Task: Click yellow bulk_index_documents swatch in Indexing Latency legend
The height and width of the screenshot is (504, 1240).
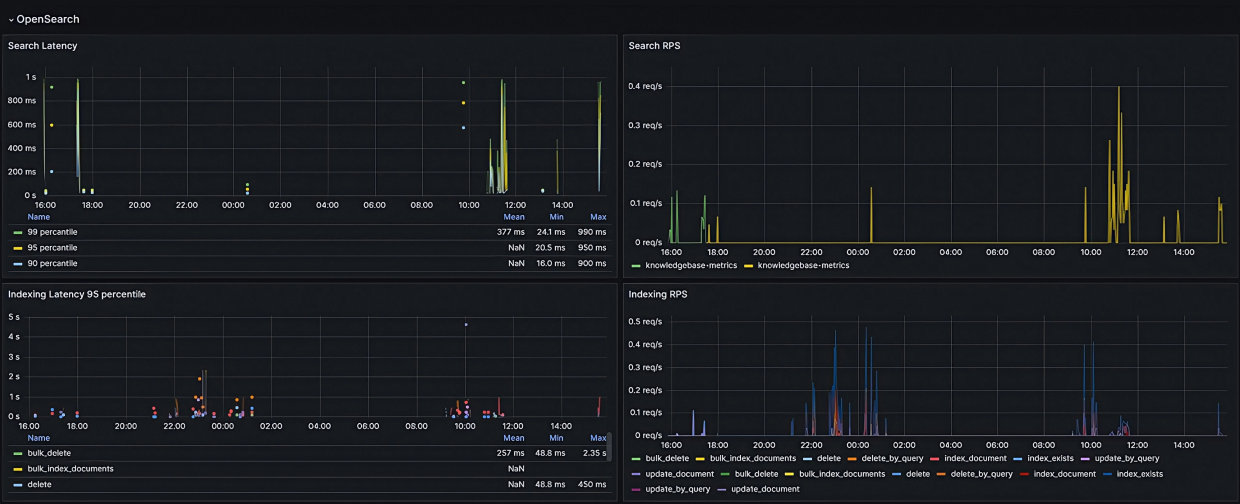Action: [x=18, y=469]
